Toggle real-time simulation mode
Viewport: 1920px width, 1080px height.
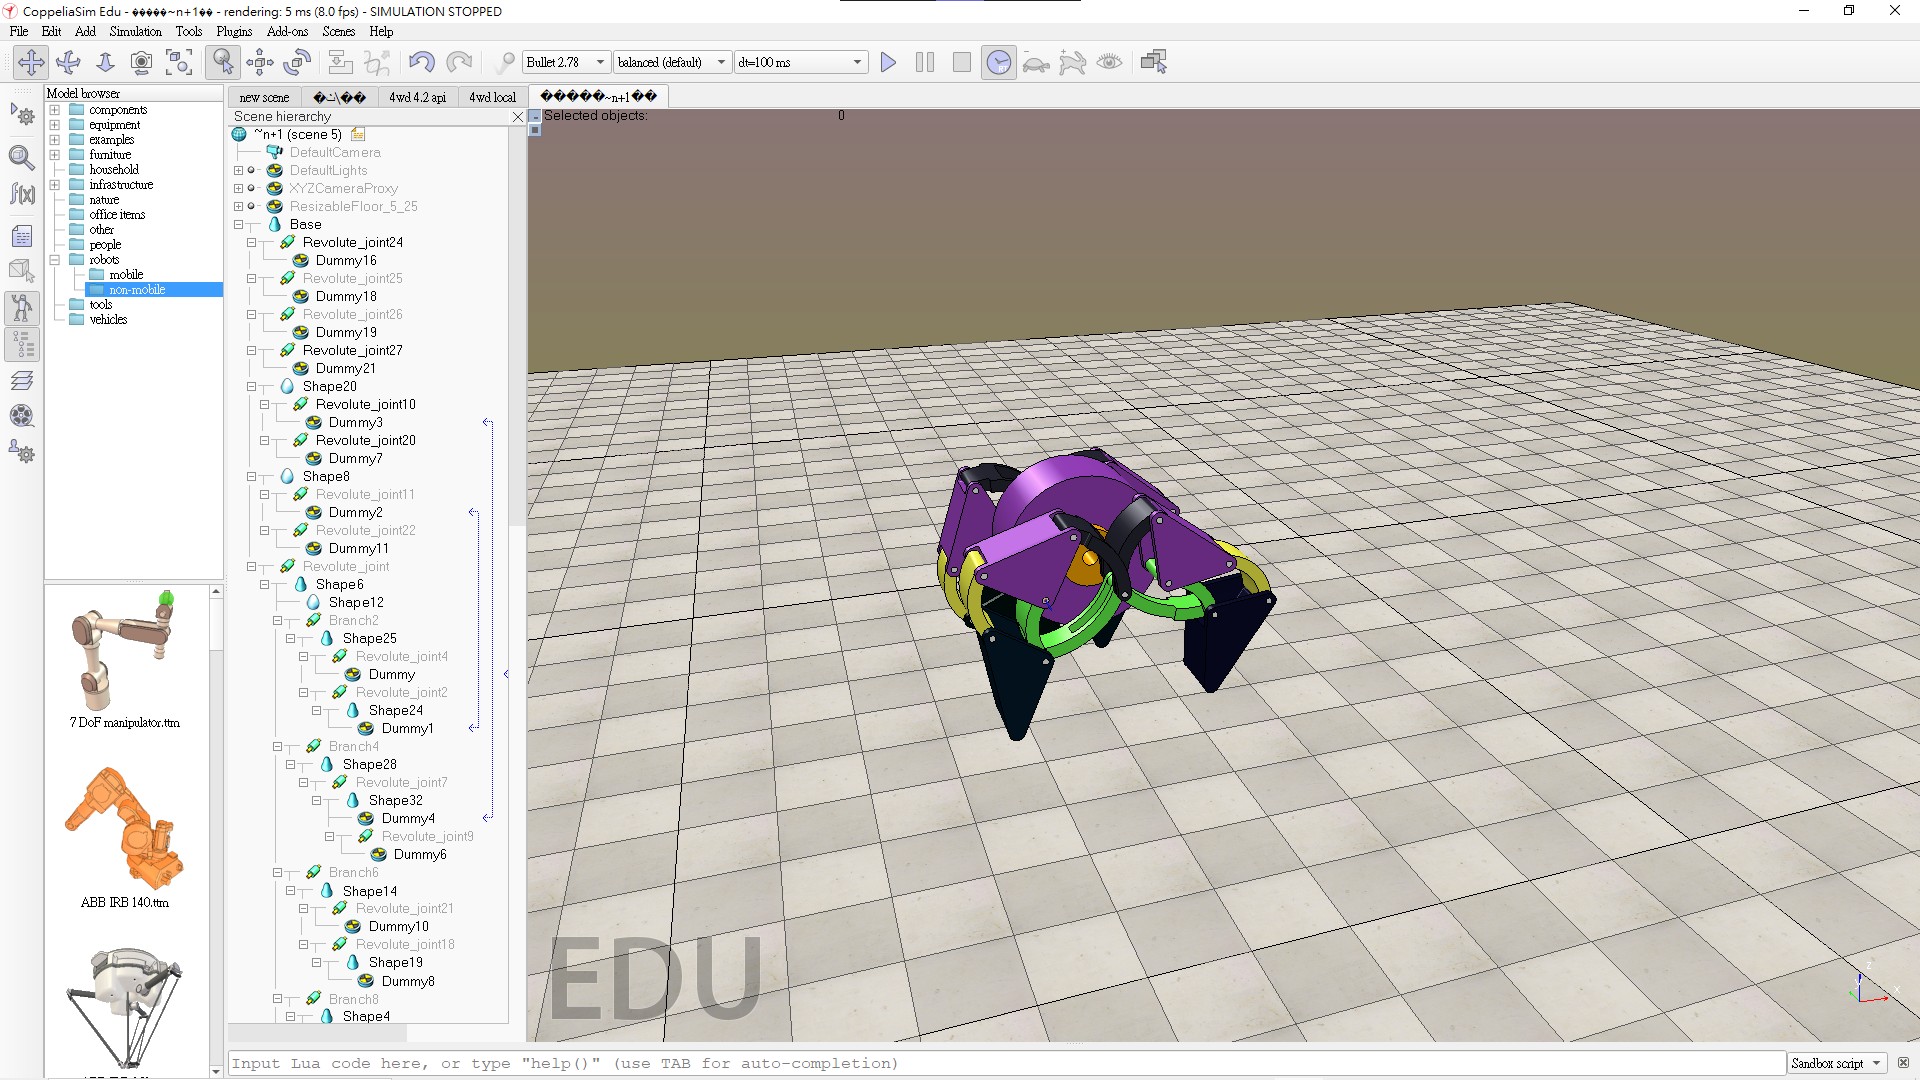[x=998, y=62]
